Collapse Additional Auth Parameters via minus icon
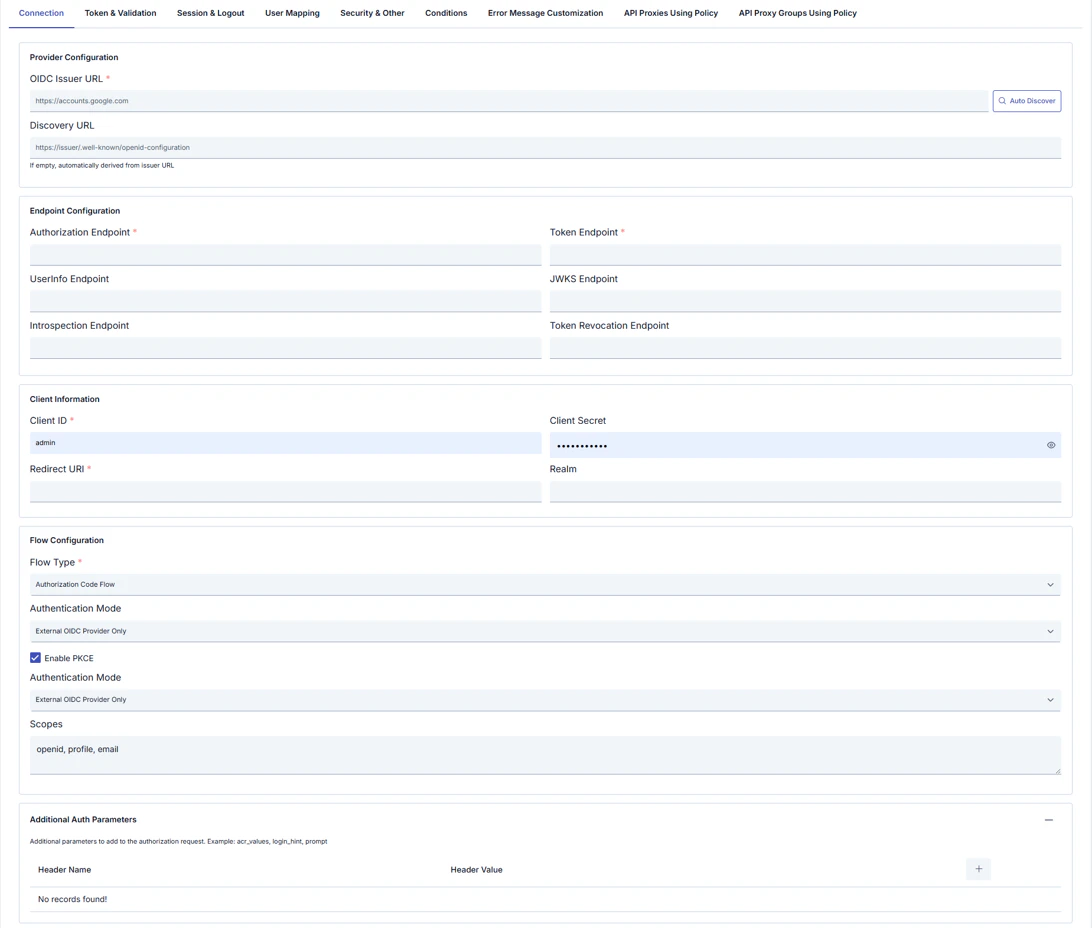Image resolution: width=1092 pixels, height=928 pixels. [x=1050, y=818]
